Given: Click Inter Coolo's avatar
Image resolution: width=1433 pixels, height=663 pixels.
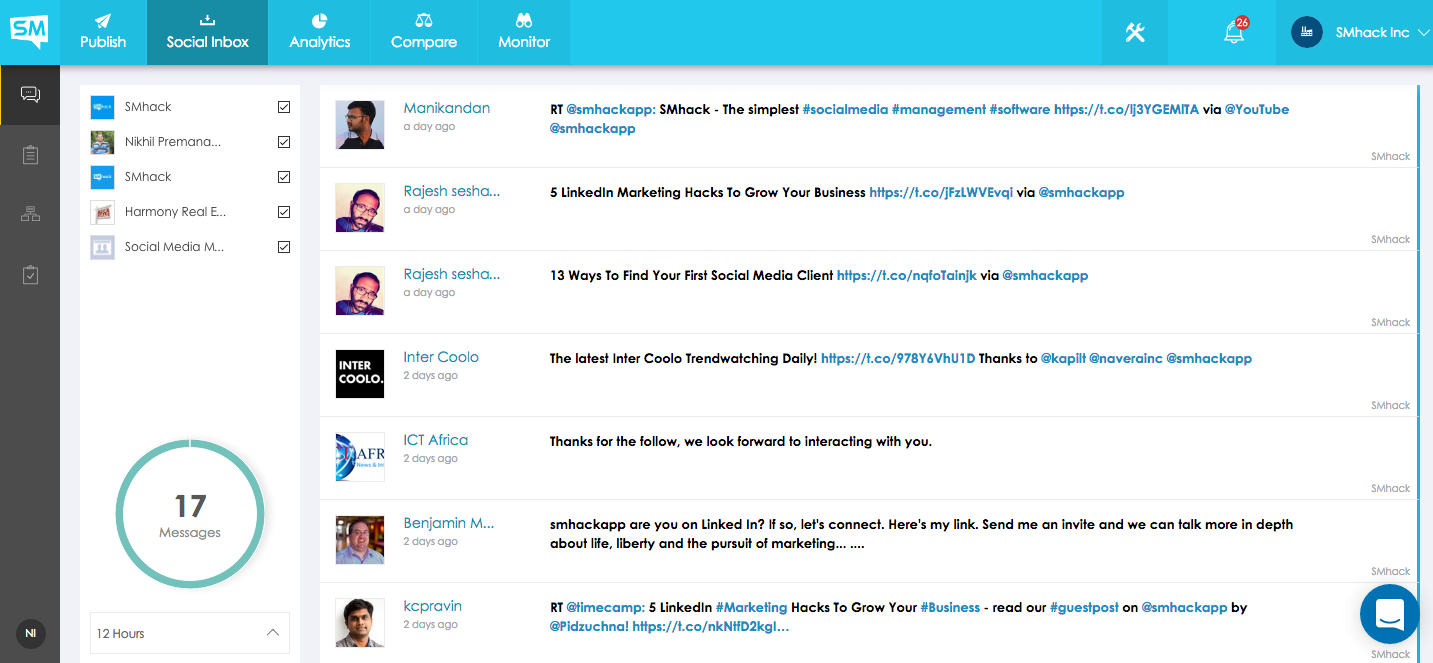Looking at the screenshot, I should (360, 374).
